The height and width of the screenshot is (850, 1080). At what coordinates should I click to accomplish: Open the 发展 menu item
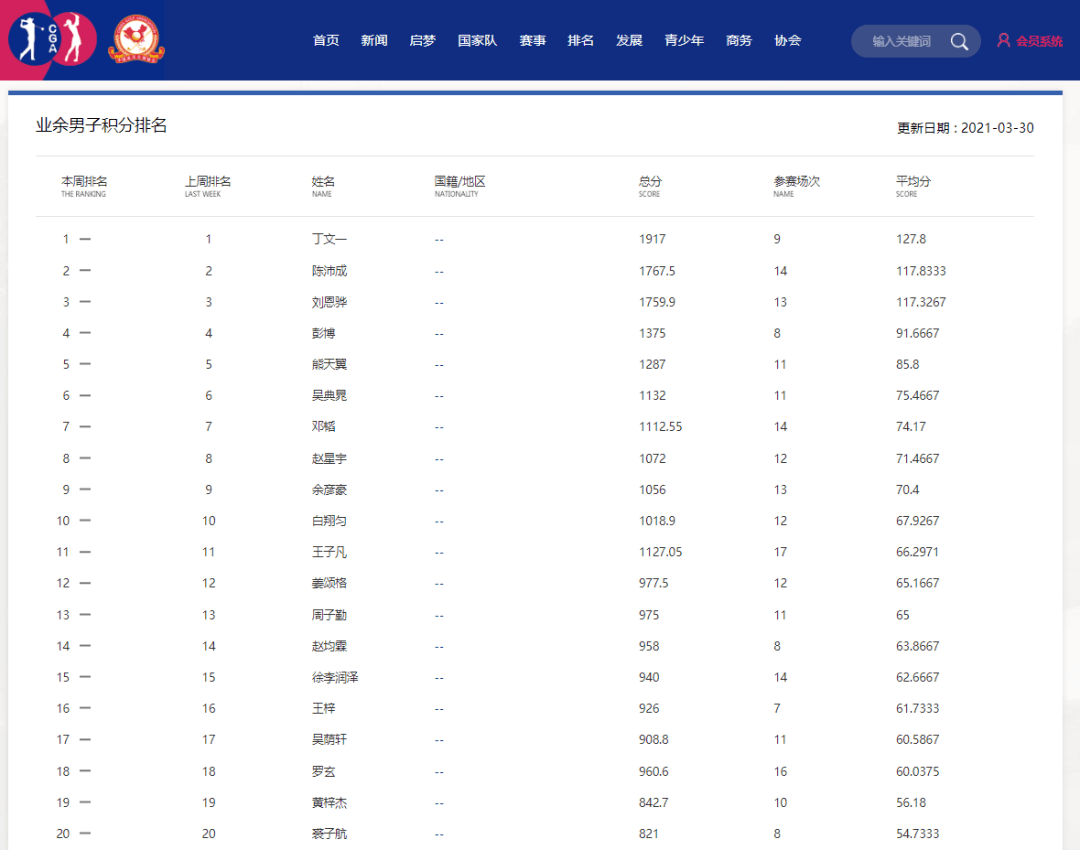click(629, 41)
